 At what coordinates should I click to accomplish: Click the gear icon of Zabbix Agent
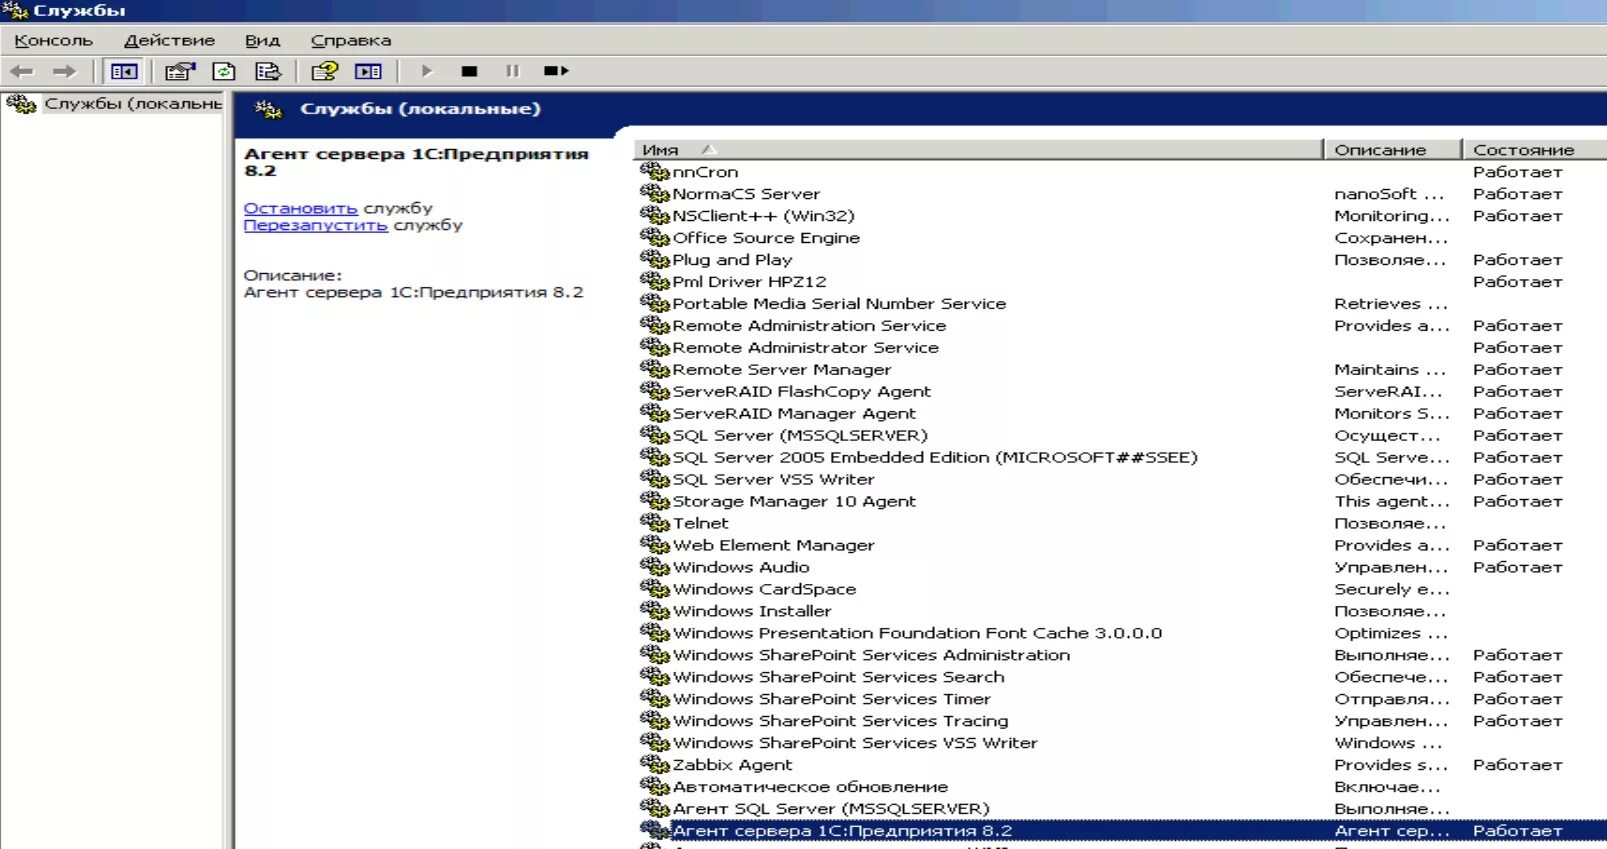(654, 764)
